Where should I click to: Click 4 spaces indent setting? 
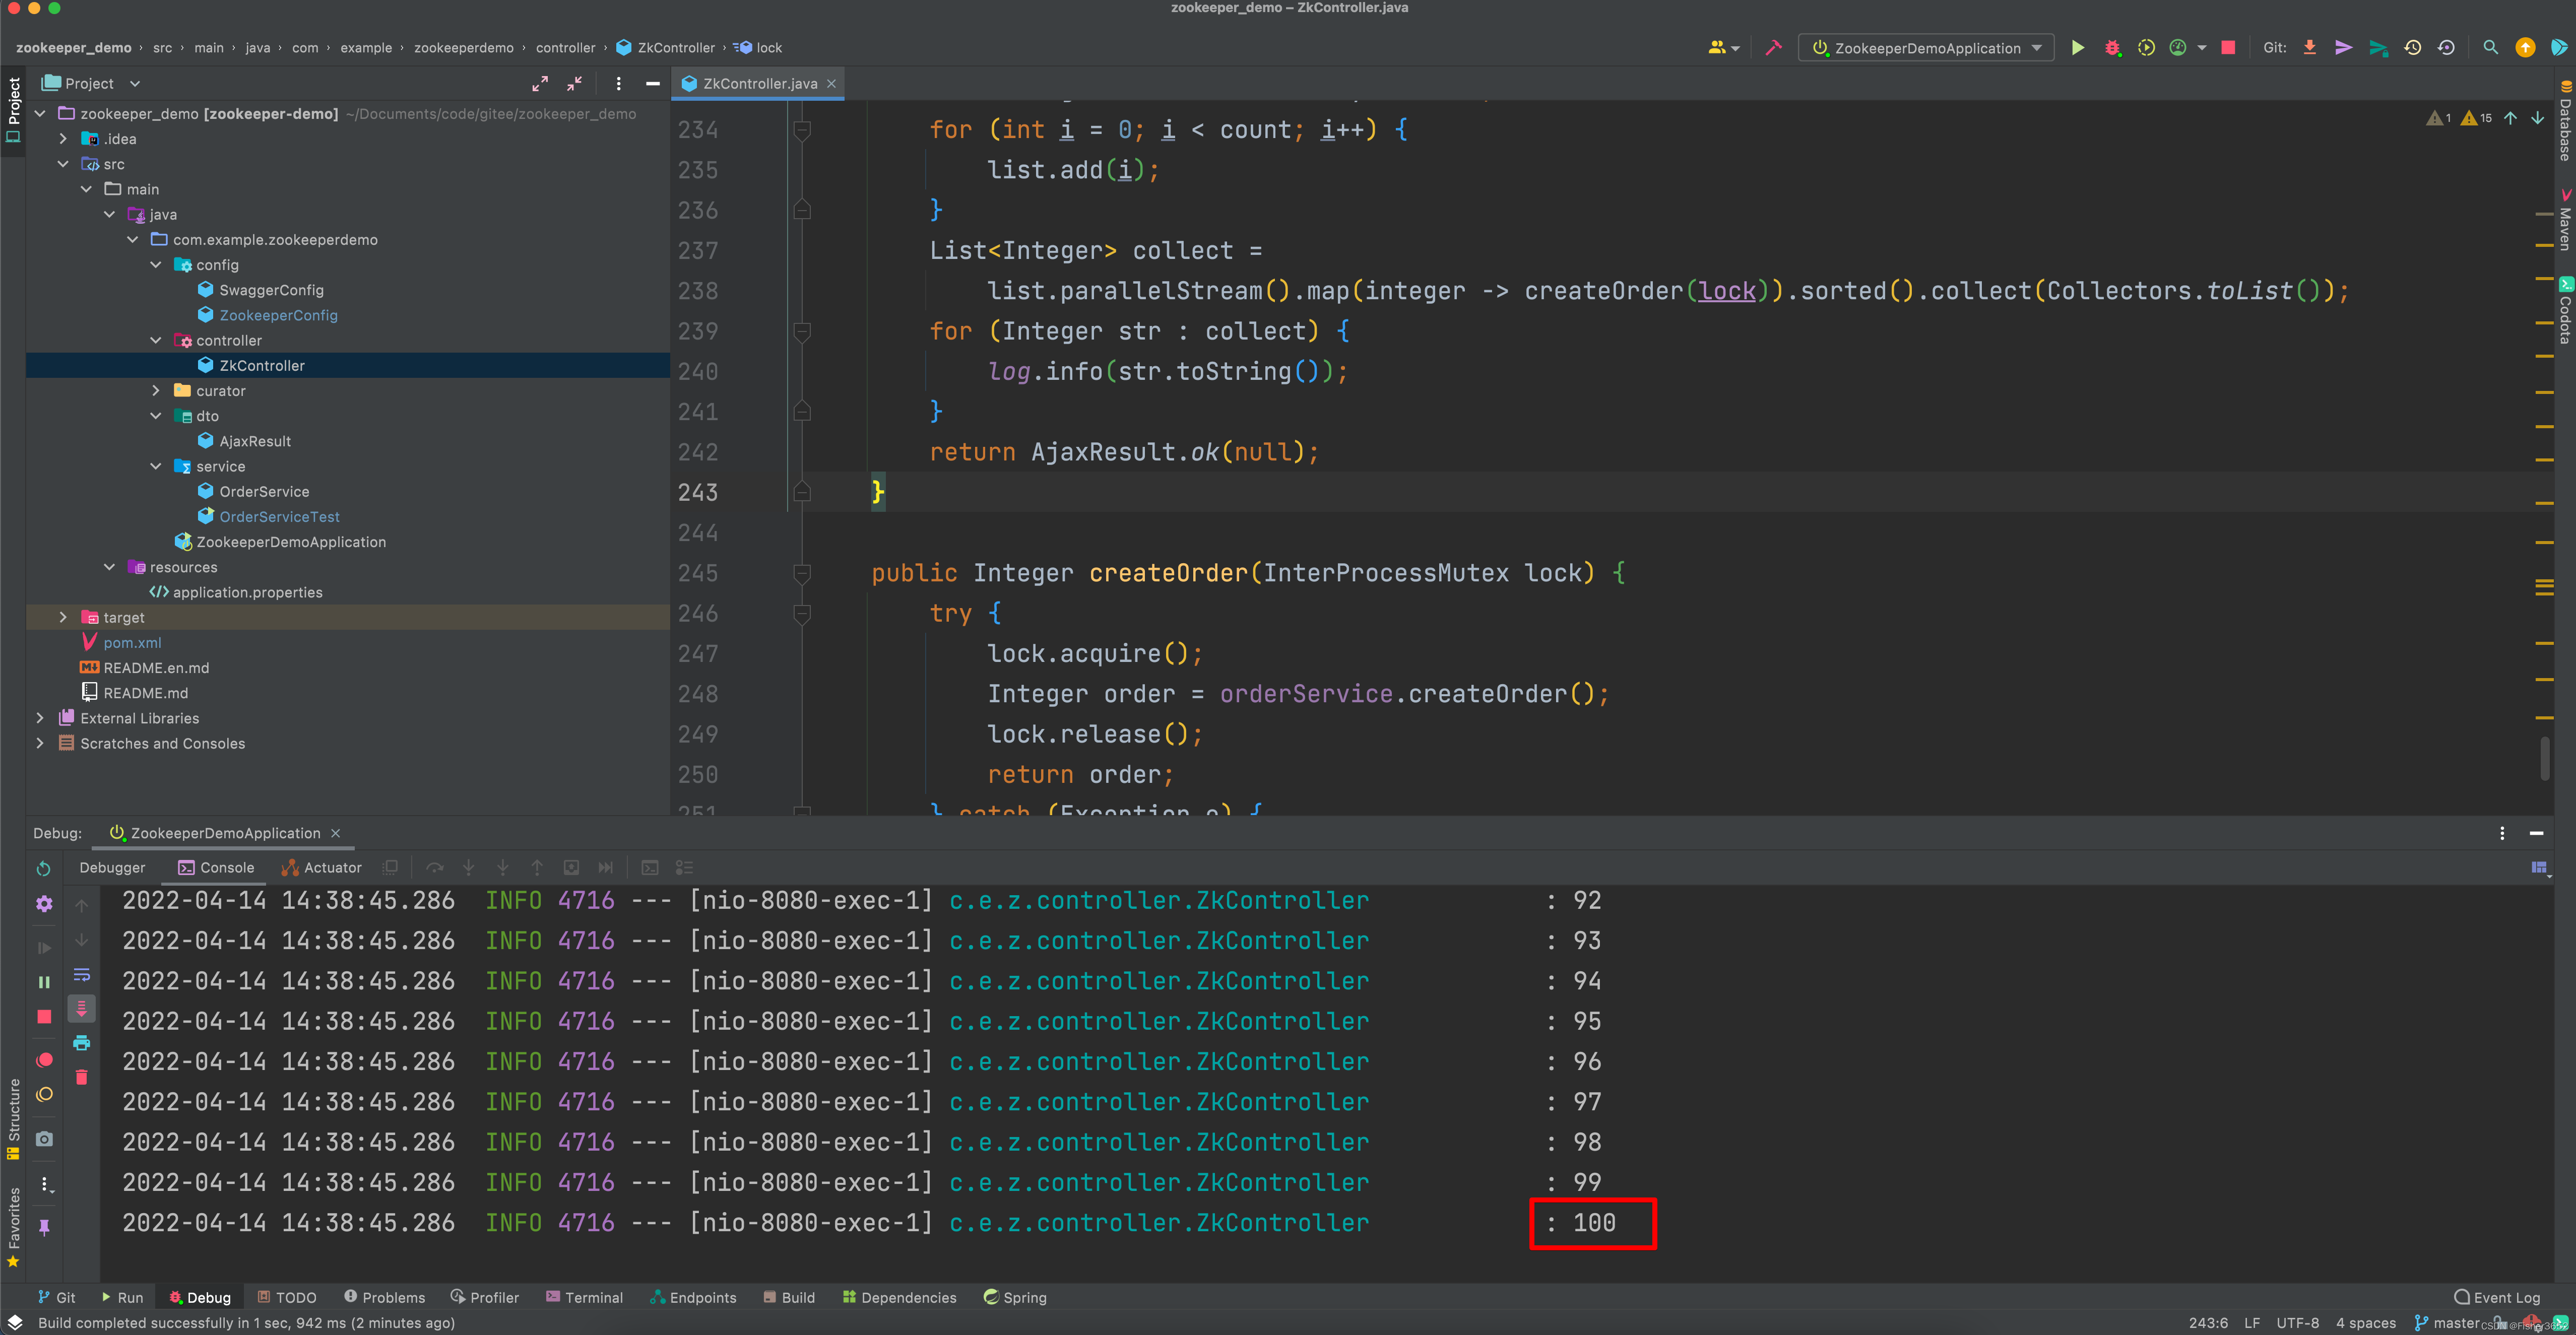[2365, 1323]
